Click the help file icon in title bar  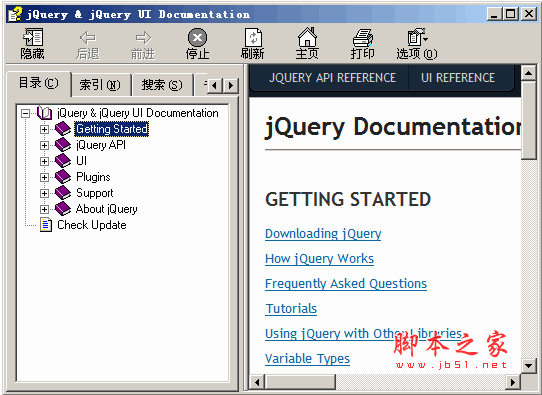click(15, 14)
